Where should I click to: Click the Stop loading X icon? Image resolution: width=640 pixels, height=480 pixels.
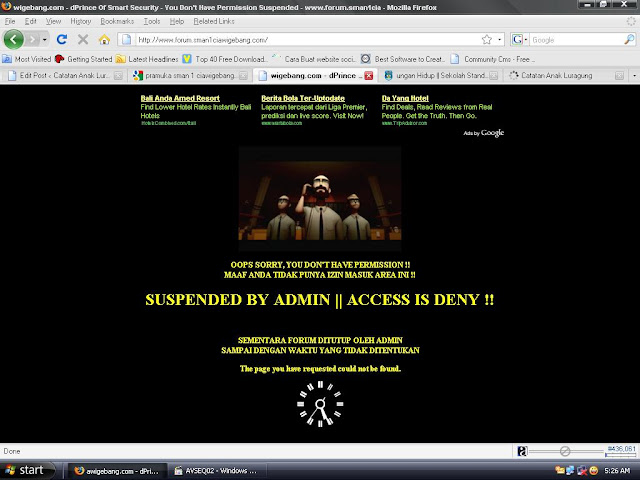pos(83,40)
